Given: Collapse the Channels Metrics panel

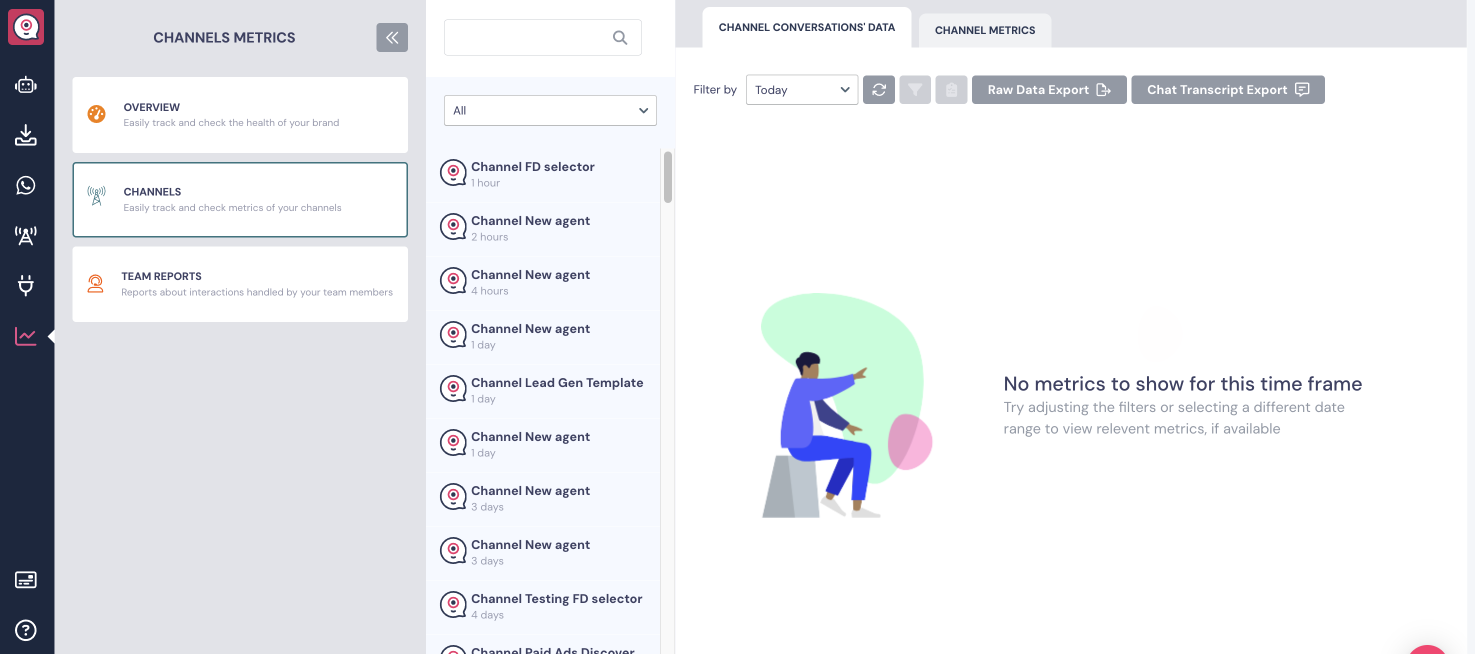Looking at the screenshot, I should (x=391, y=37).
